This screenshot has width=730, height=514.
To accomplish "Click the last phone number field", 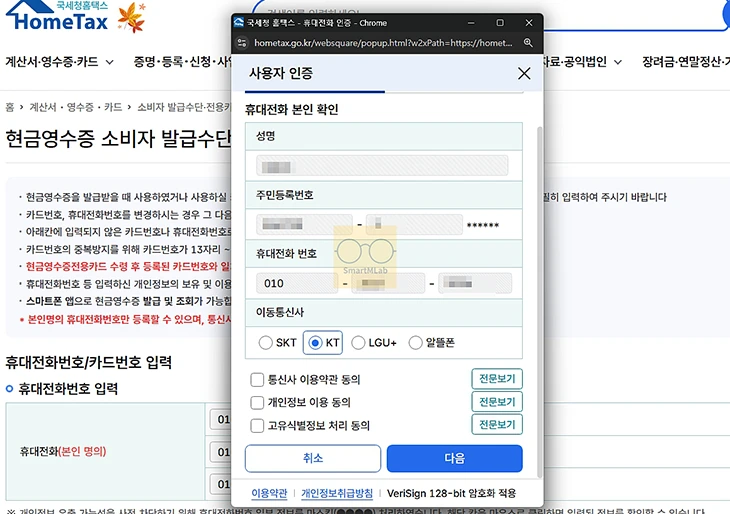I will click(475, 283).
